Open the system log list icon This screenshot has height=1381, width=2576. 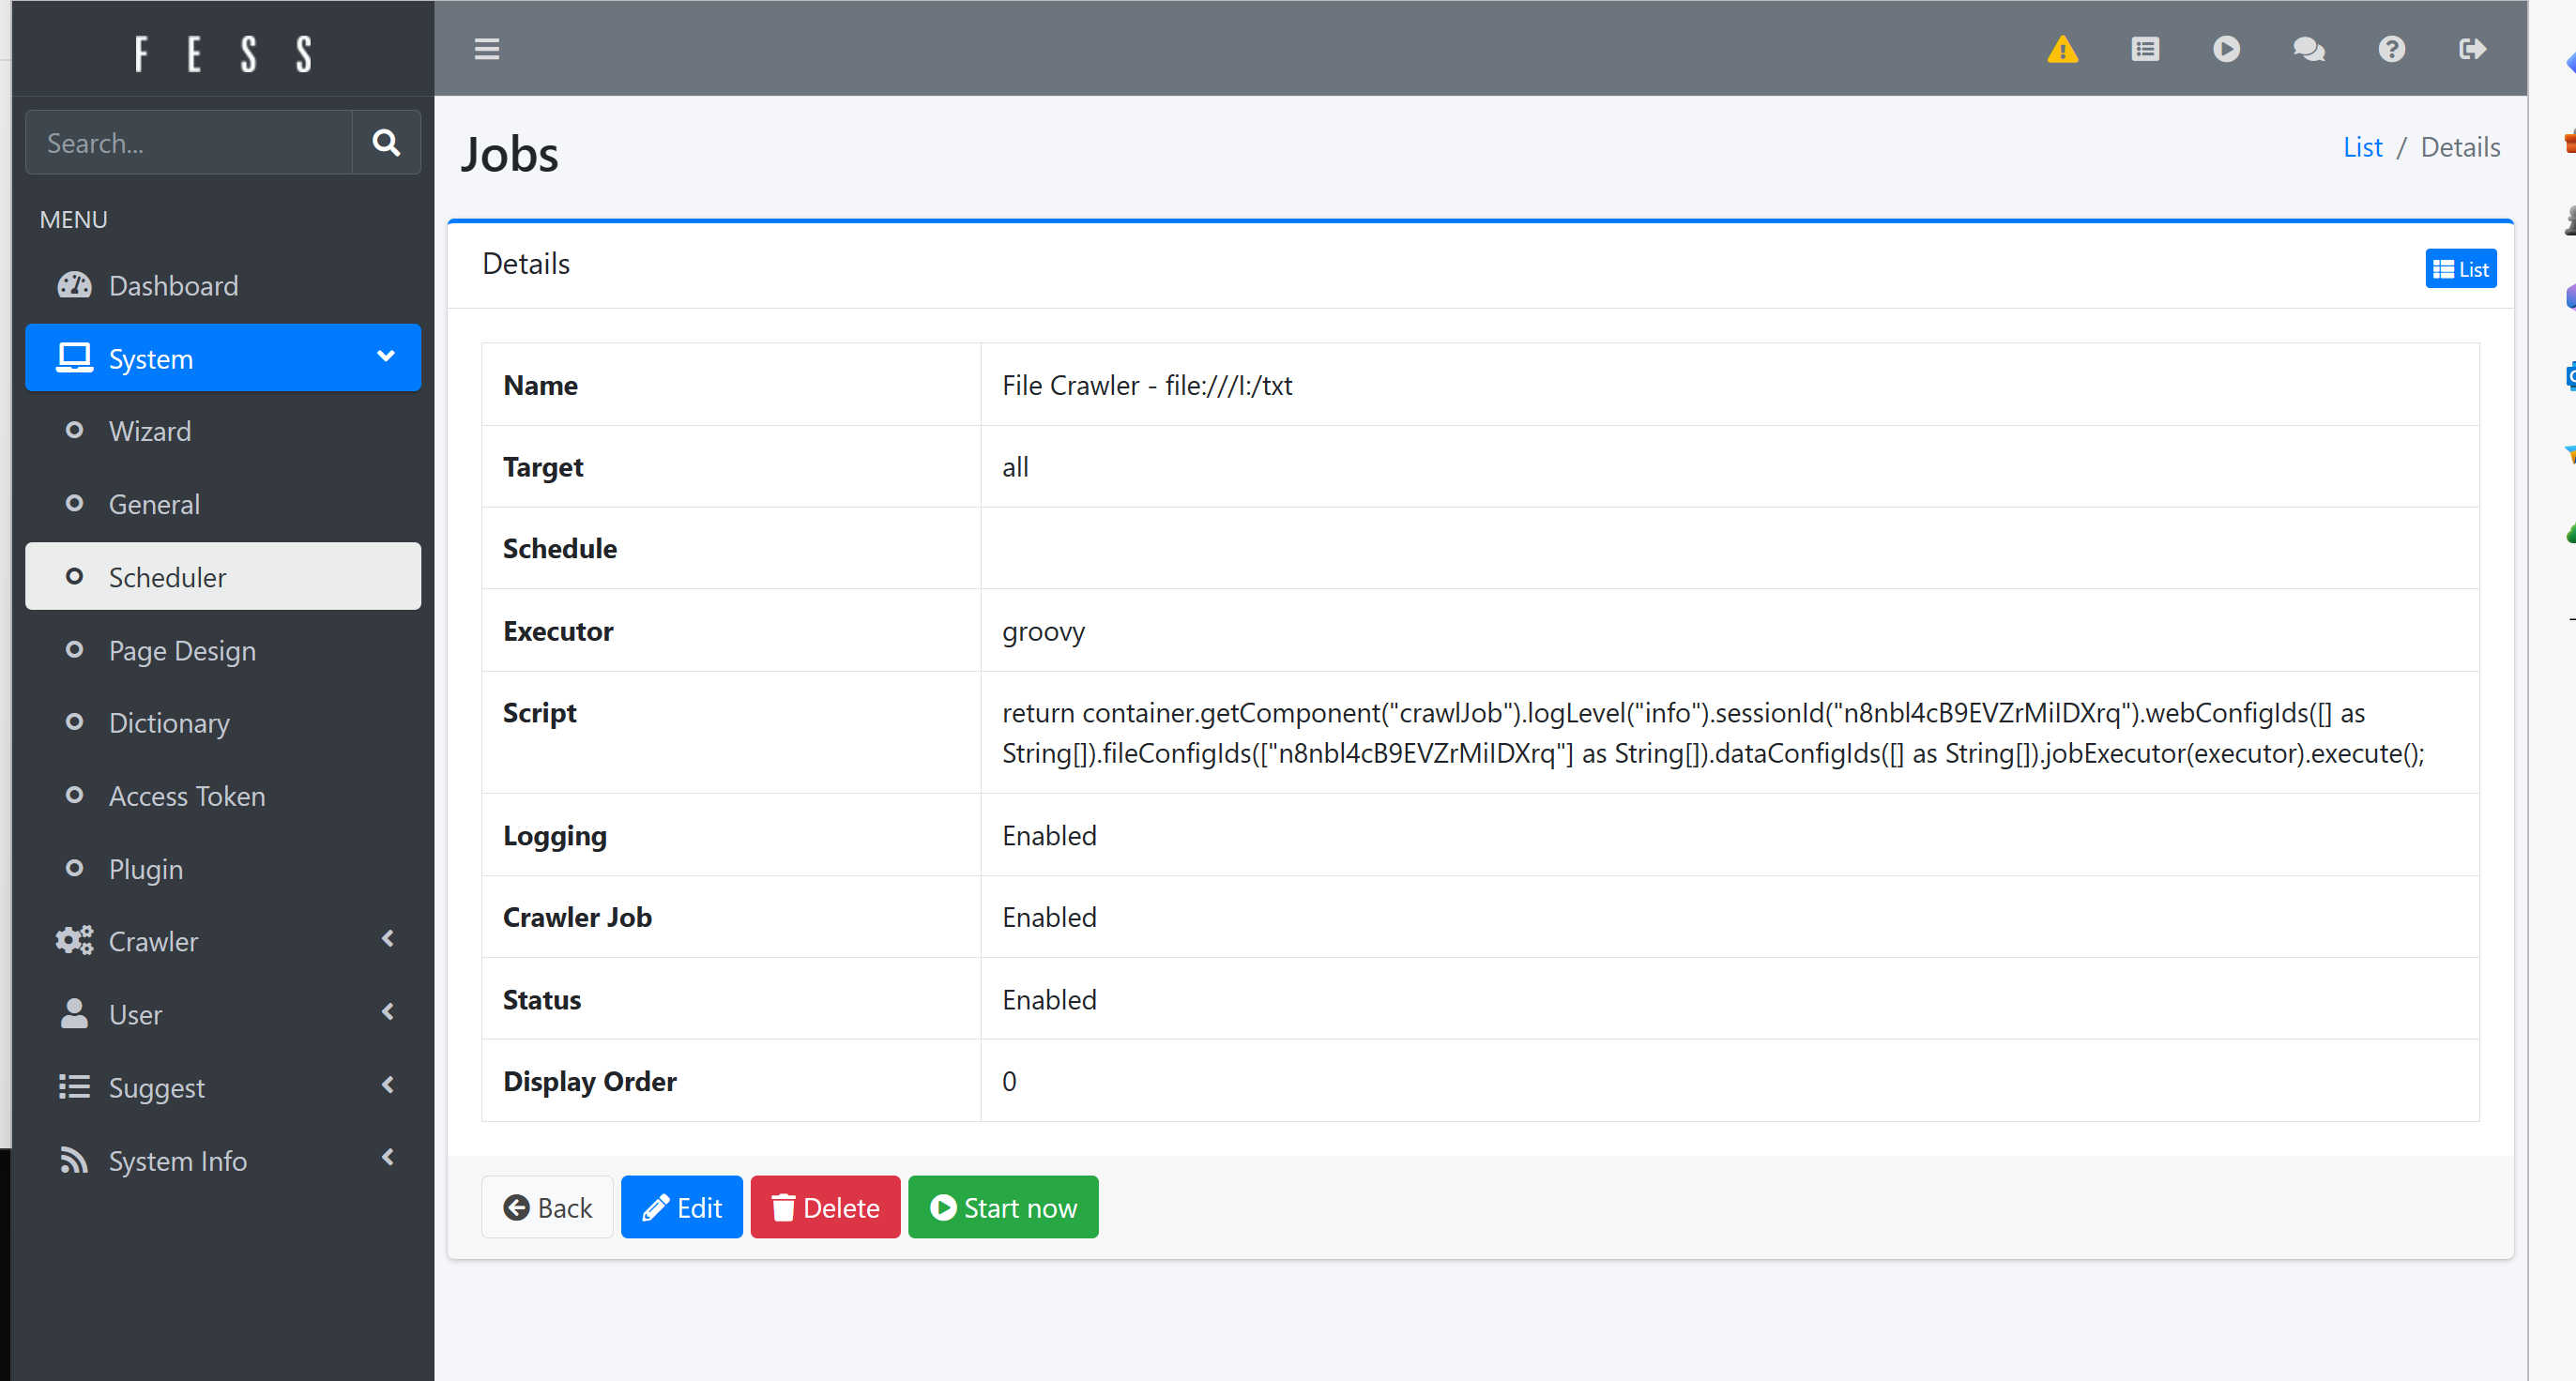2146,49
